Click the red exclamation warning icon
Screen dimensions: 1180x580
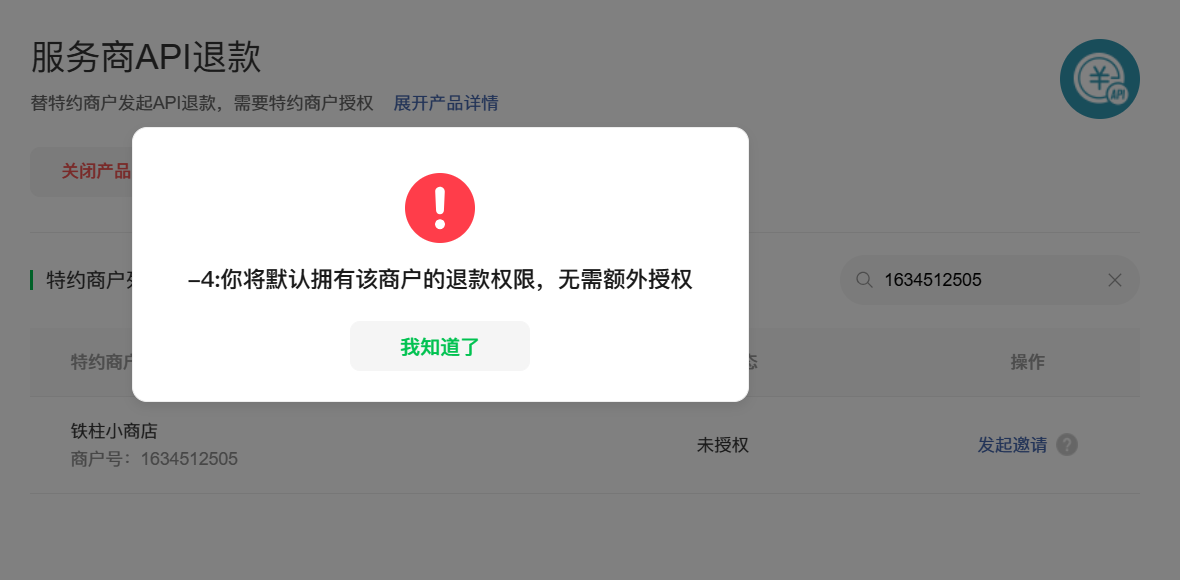point(439,208)
